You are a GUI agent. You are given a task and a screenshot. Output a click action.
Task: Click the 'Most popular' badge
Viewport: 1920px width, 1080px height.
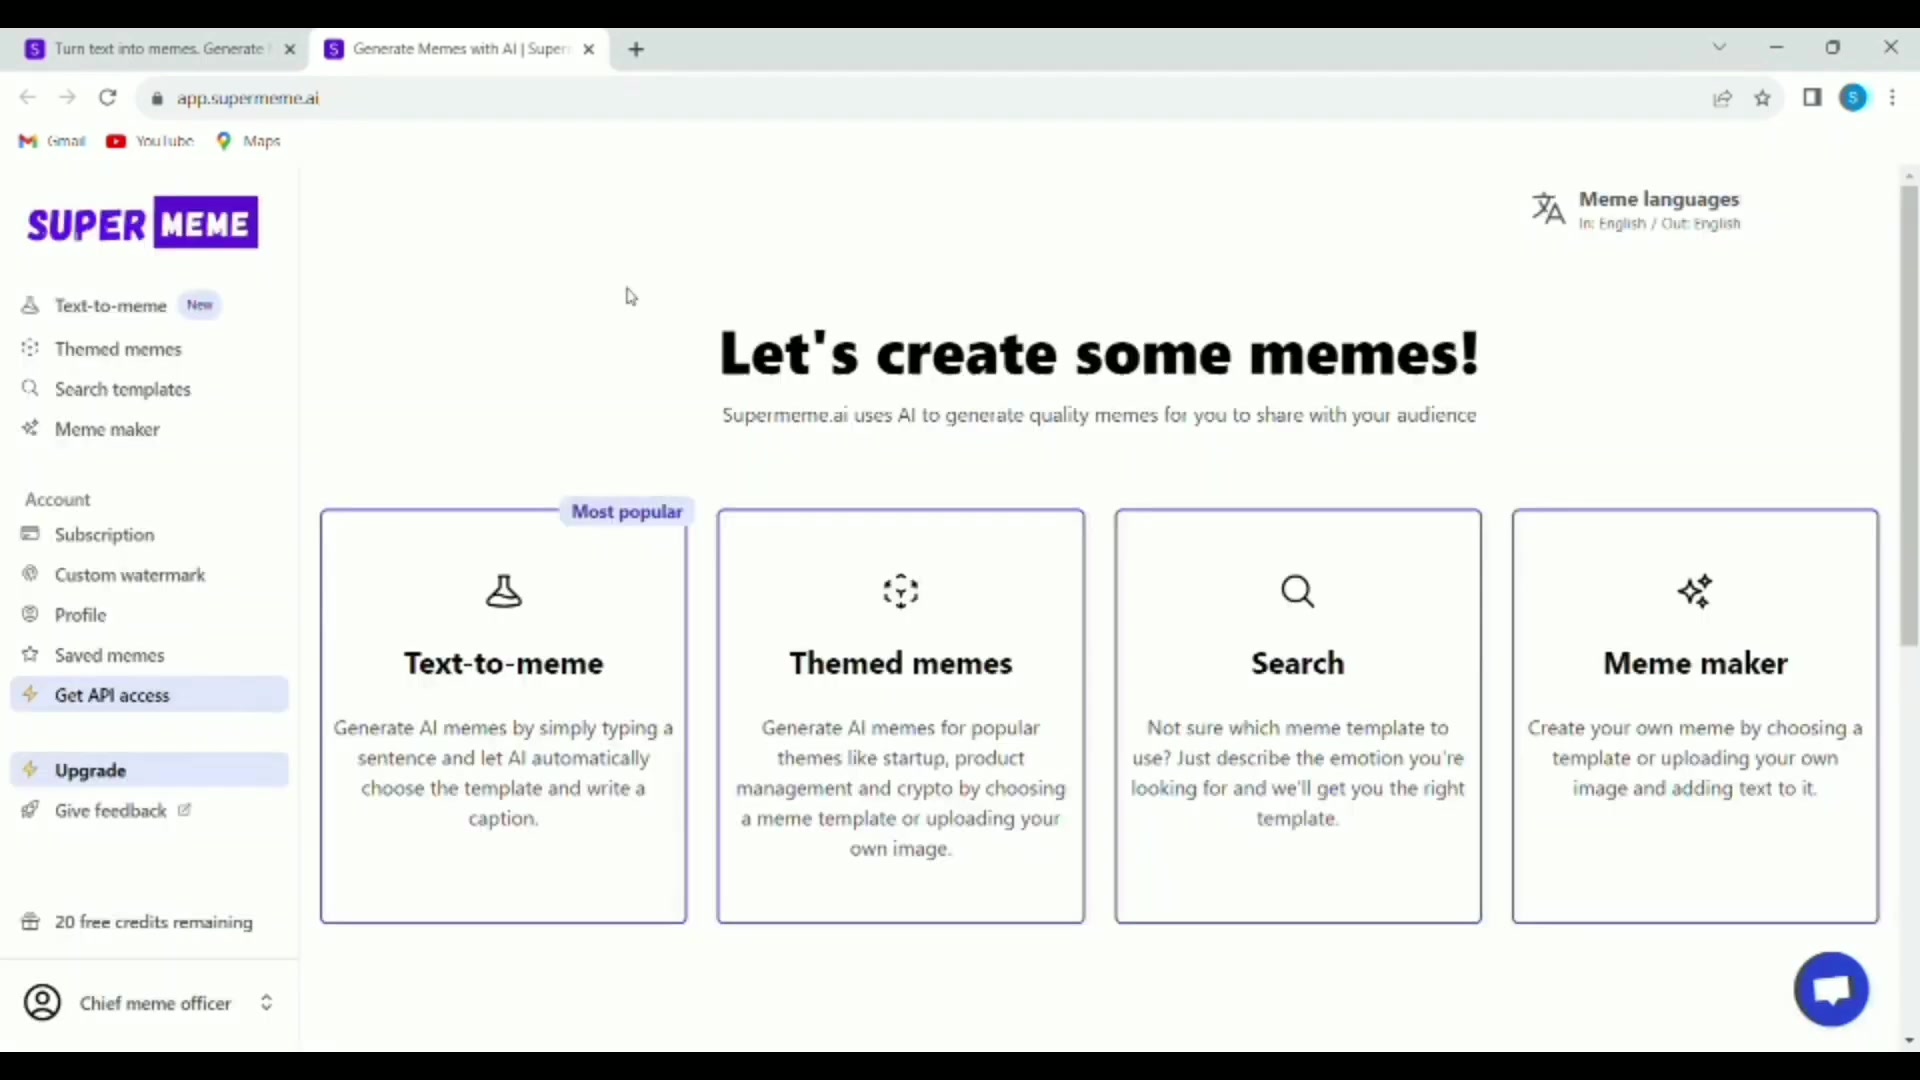click(x=627, y=511)
